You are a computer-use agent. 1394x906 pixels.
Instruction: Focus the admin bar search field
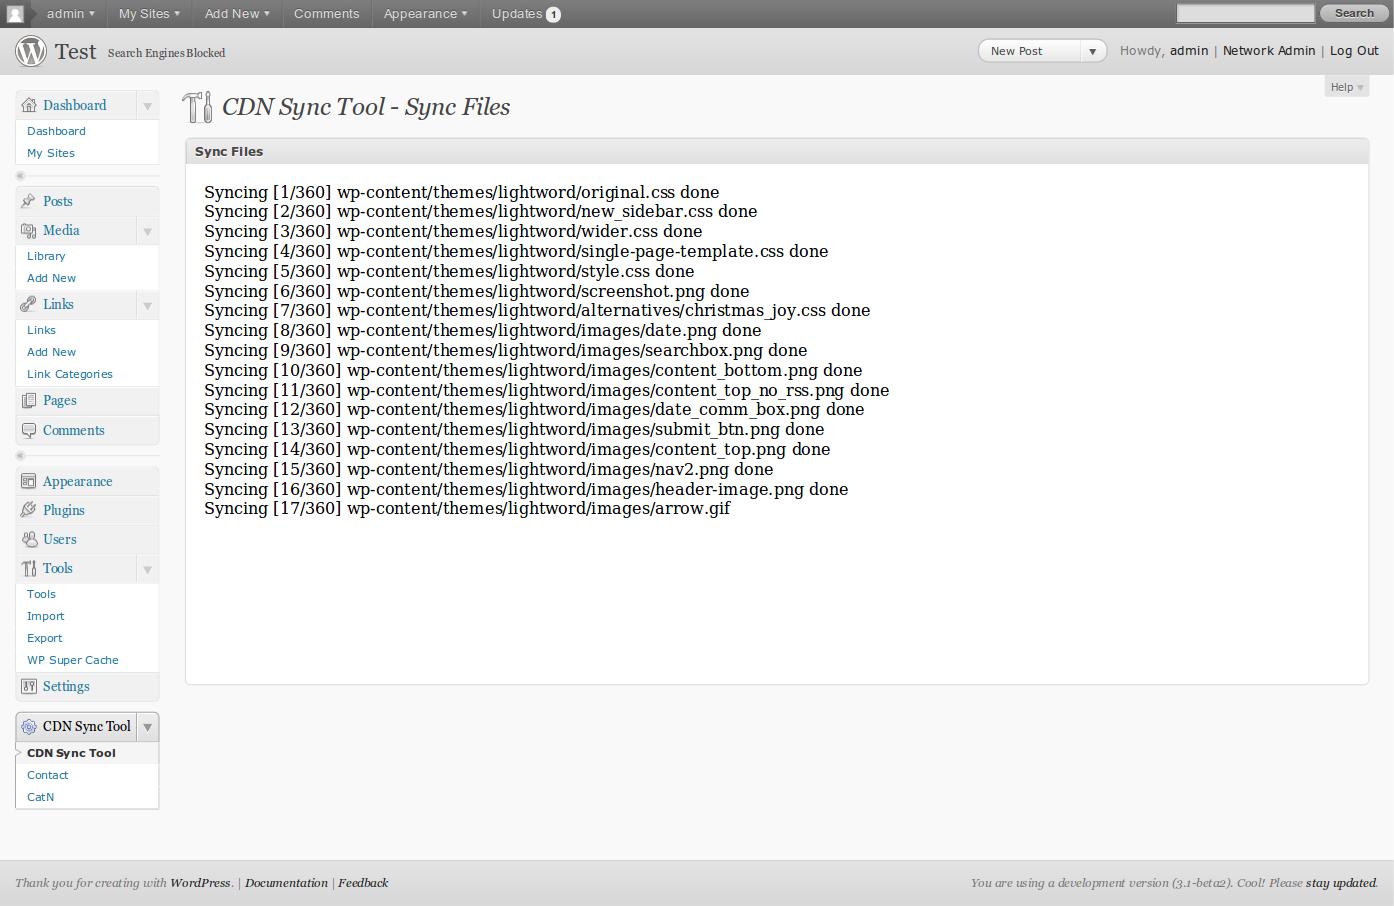pyautogui.click(x=1245, y=13)
